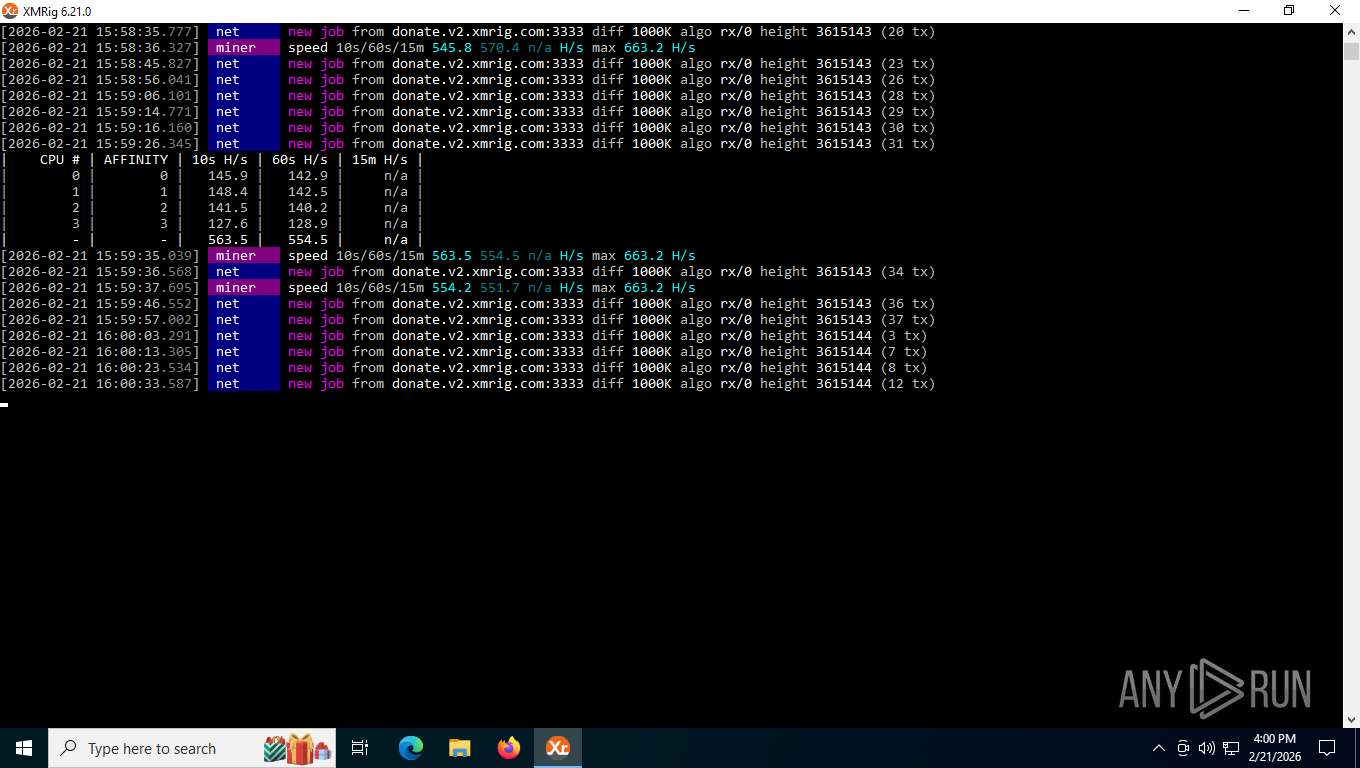Launch Microsoft Edge from the taskbar
This screenshot has width=1360, height=768.
coord(410,748)
